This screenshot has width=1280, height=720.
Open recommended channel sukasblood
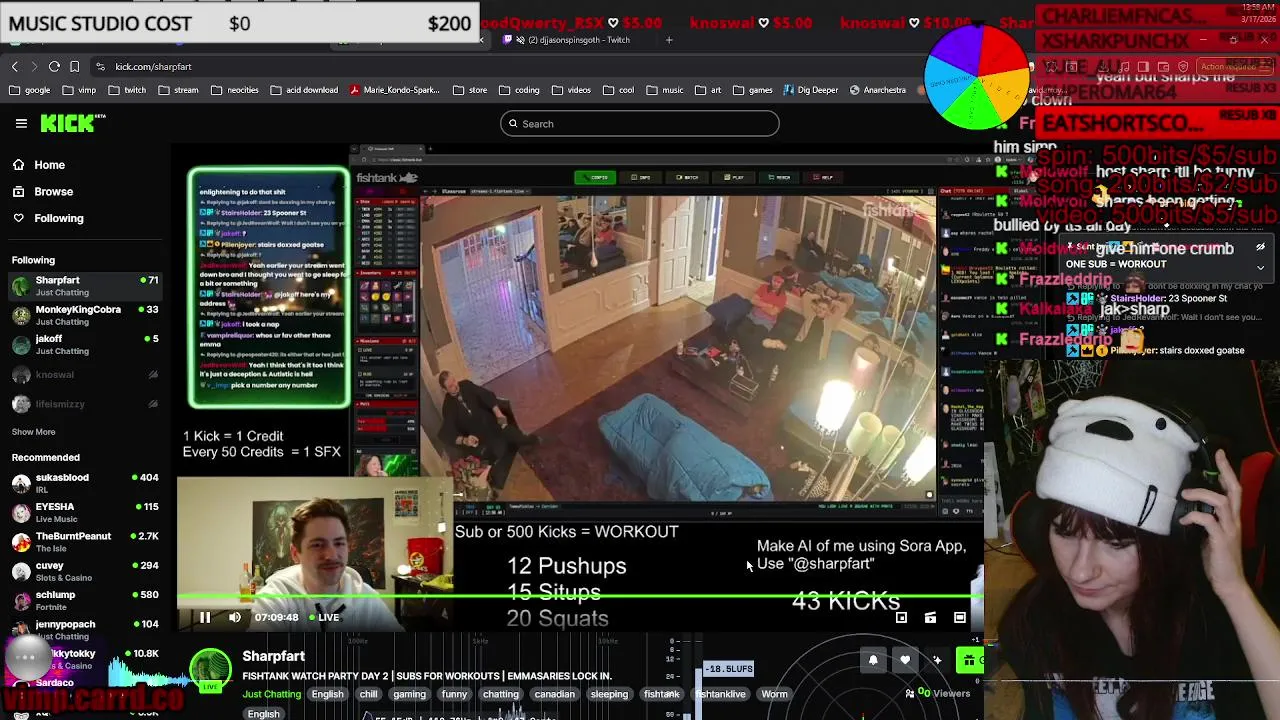coord(85,483)
